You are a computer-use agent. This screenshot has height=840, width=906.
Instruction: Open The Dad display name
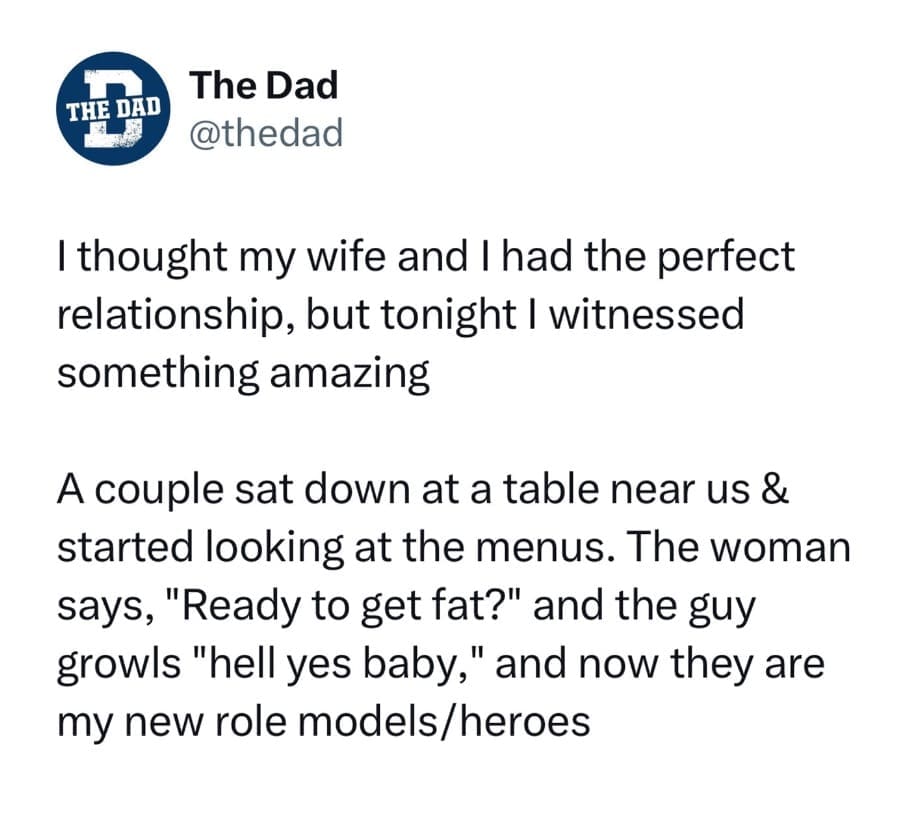(264, 86)
